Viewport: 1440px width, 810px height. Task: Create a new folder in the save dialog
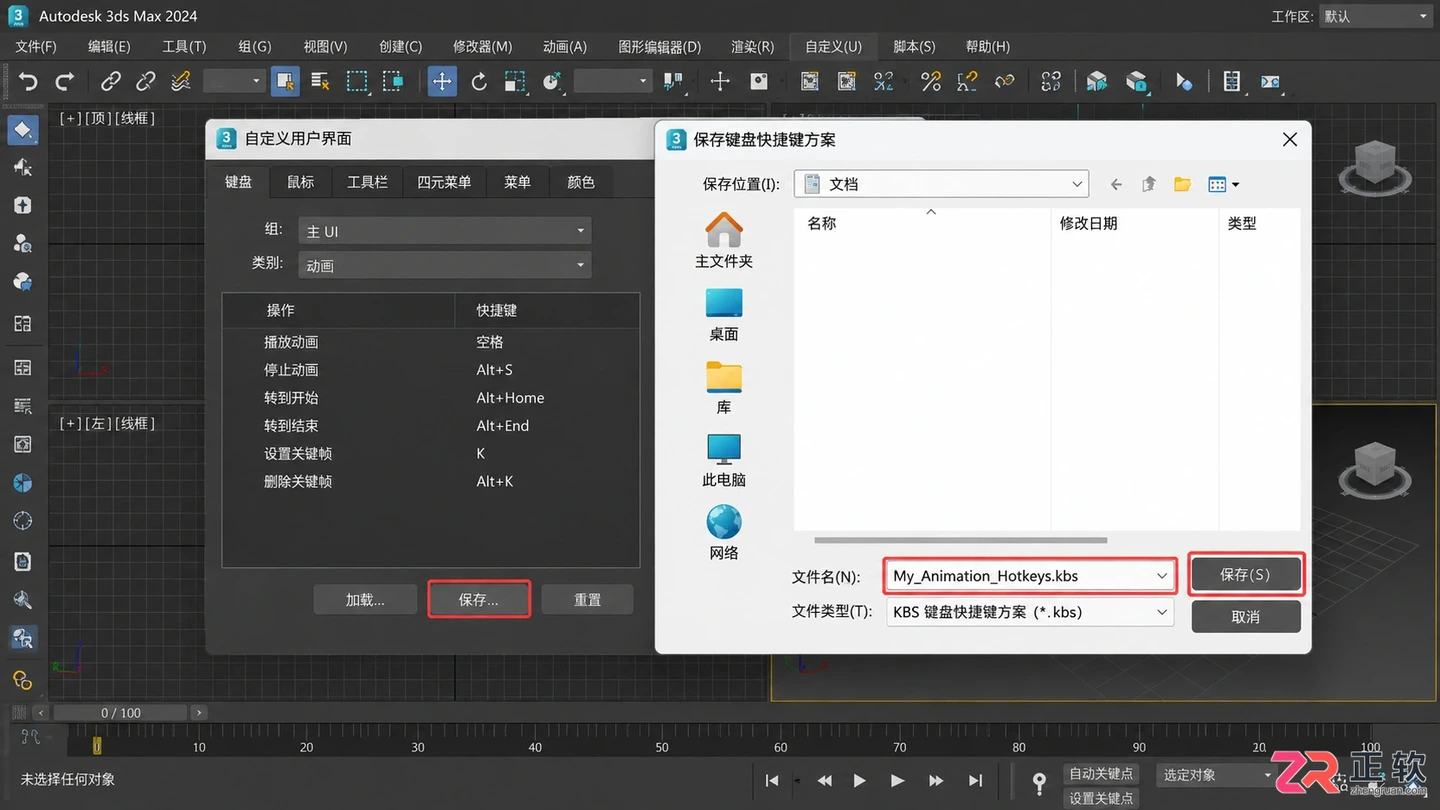(1183, 184)
